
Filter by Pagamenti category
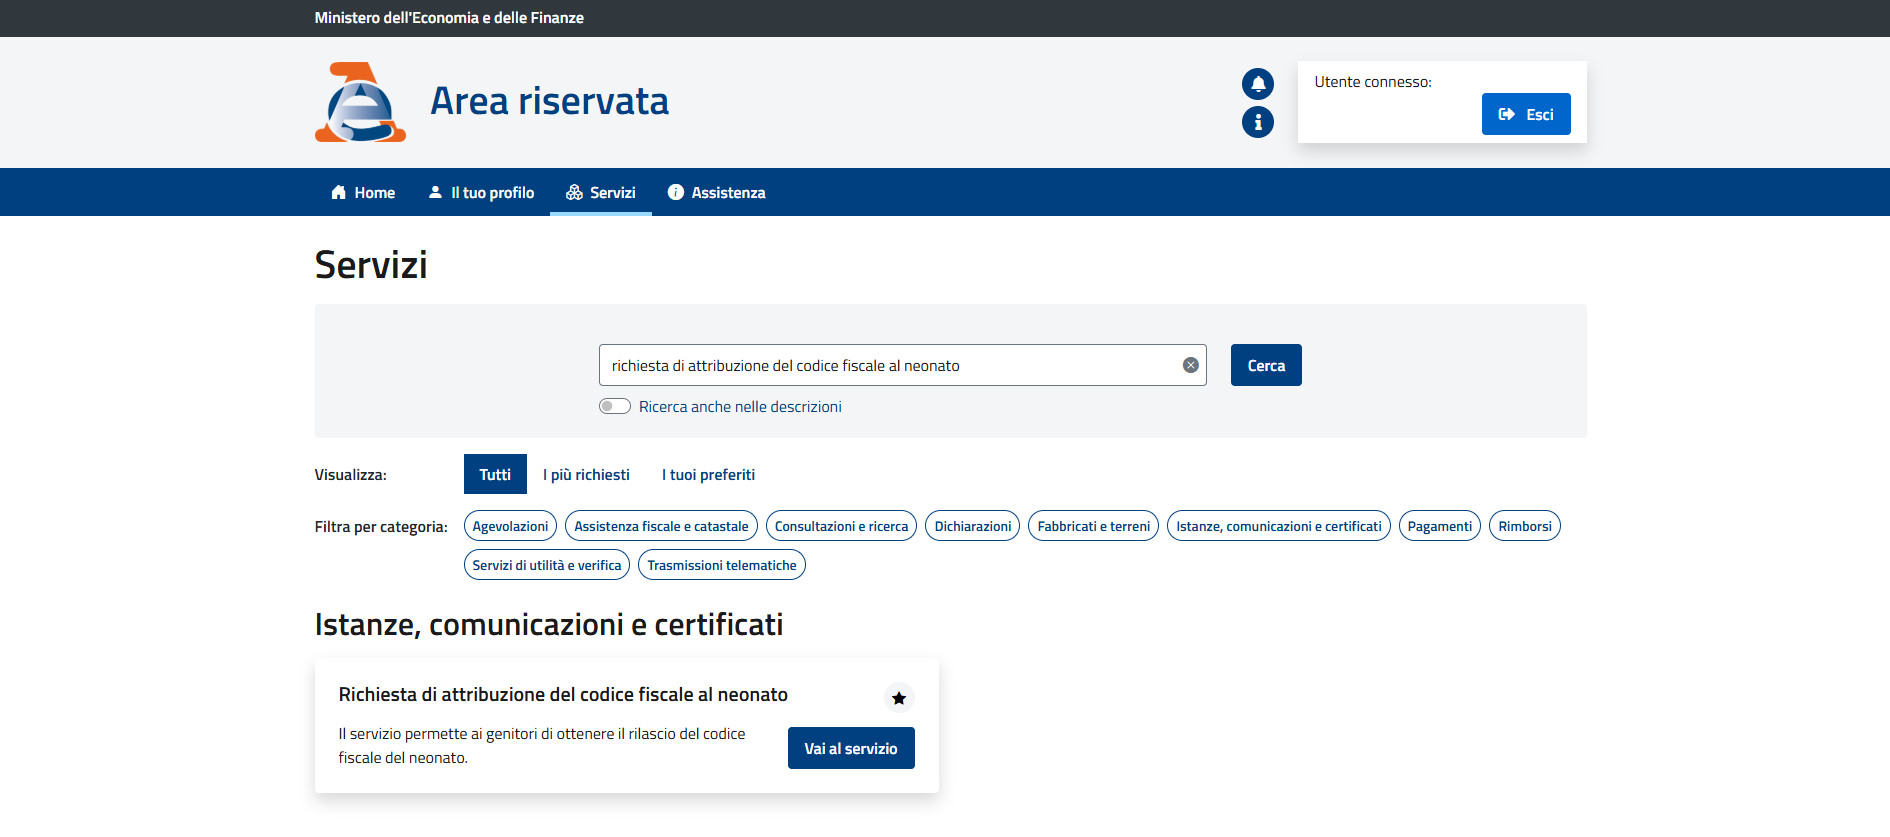point(1440,526)
